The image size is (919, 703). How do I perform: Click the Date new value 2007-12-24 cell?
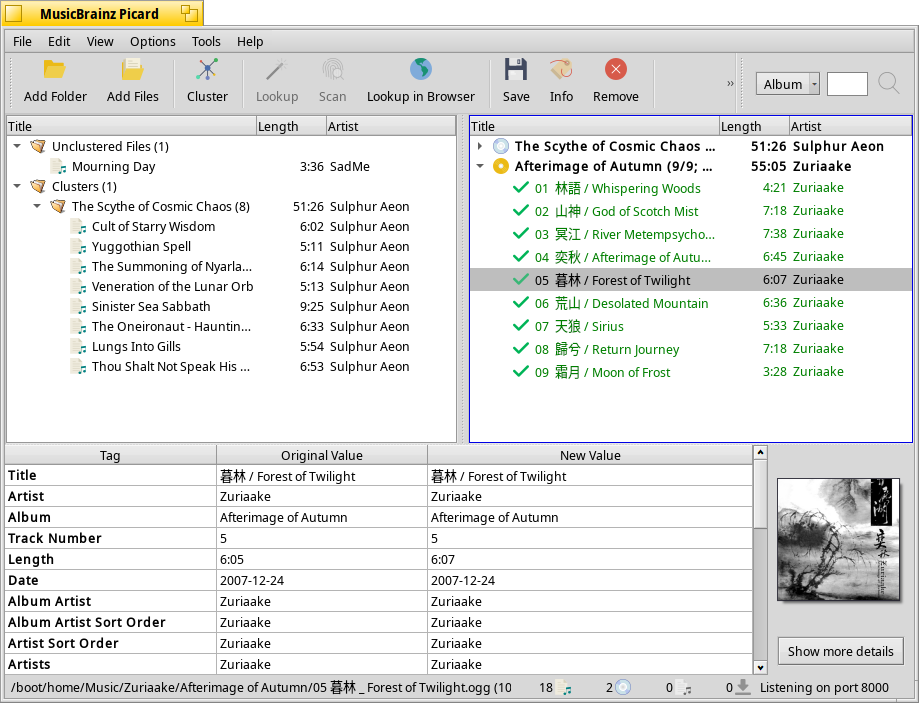point(590,580)
